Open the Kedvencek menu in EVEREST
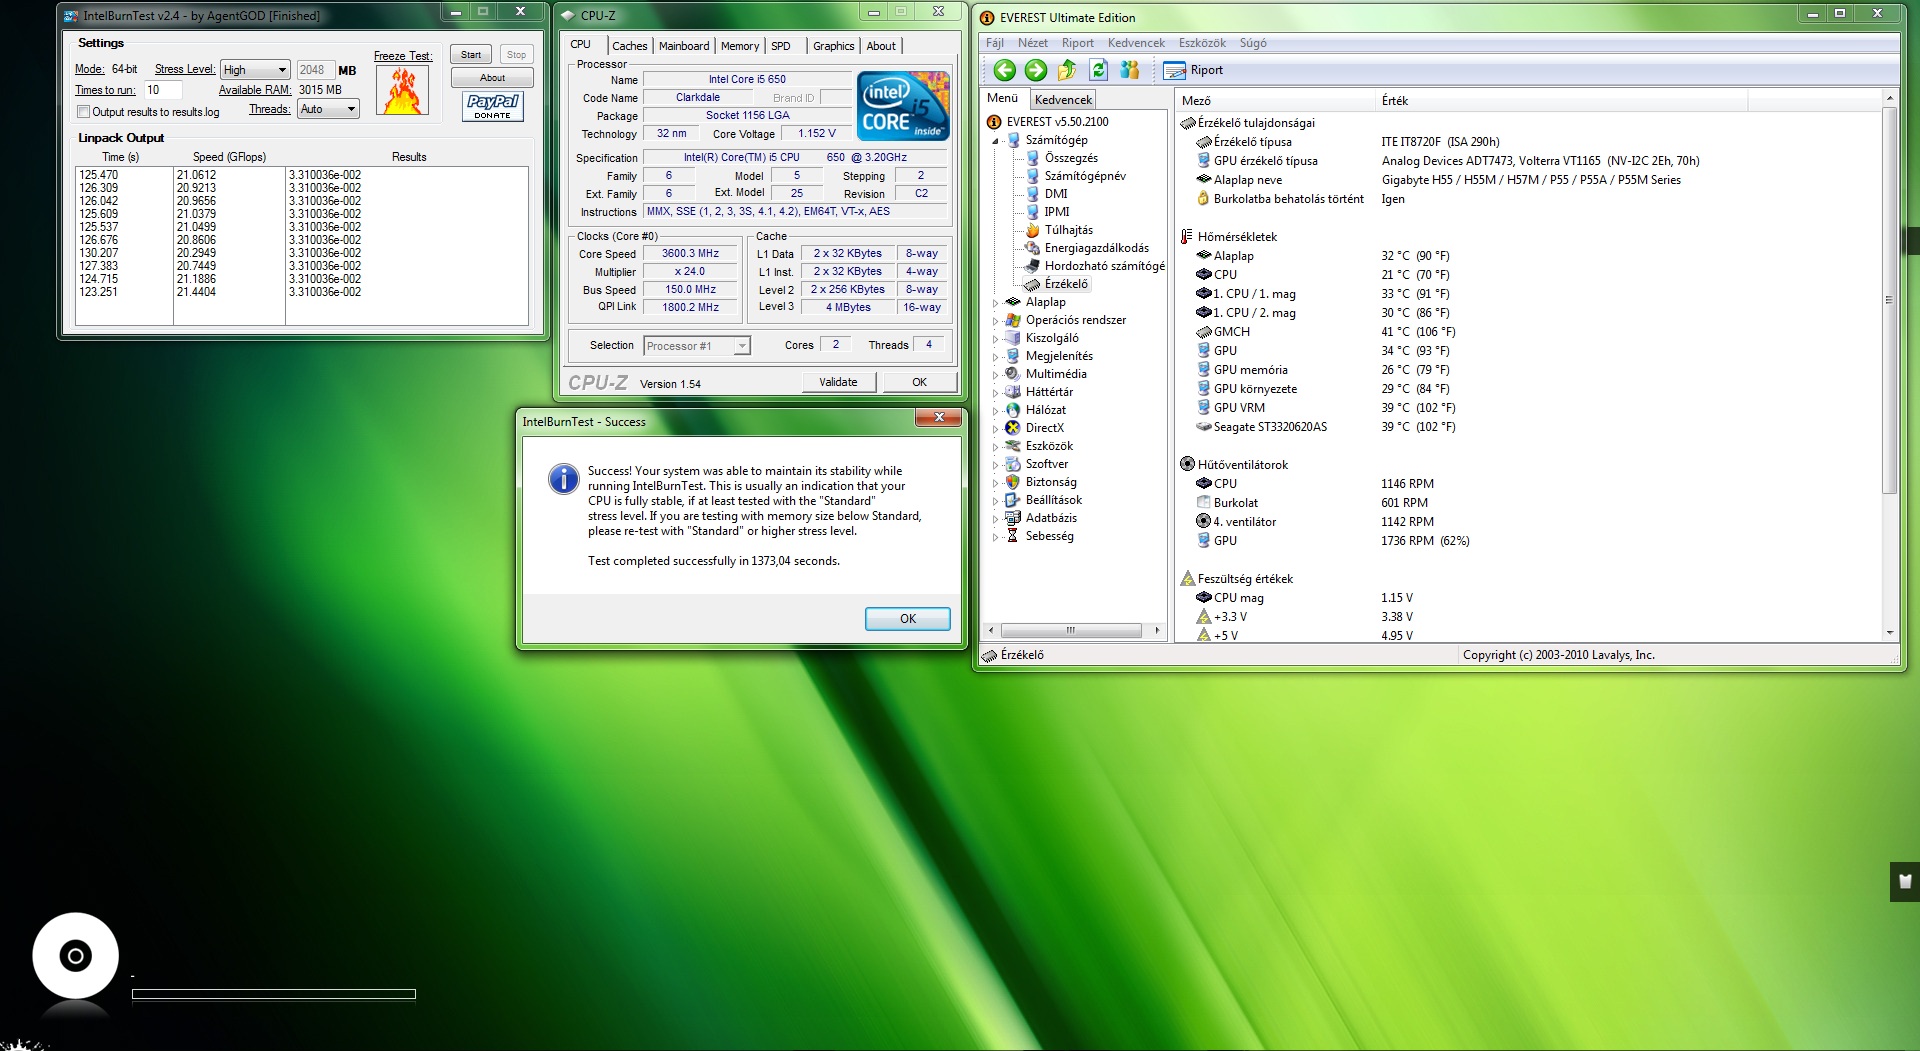 [1136, 43]
